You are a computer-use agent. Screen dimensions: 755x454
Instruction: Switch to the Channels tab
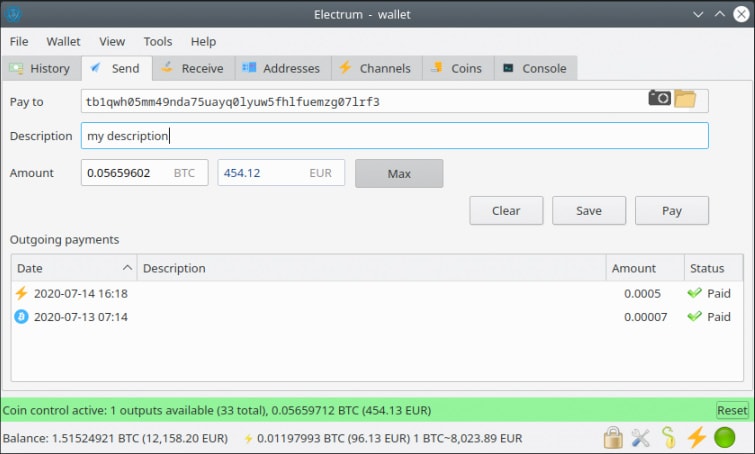(375, 69)
